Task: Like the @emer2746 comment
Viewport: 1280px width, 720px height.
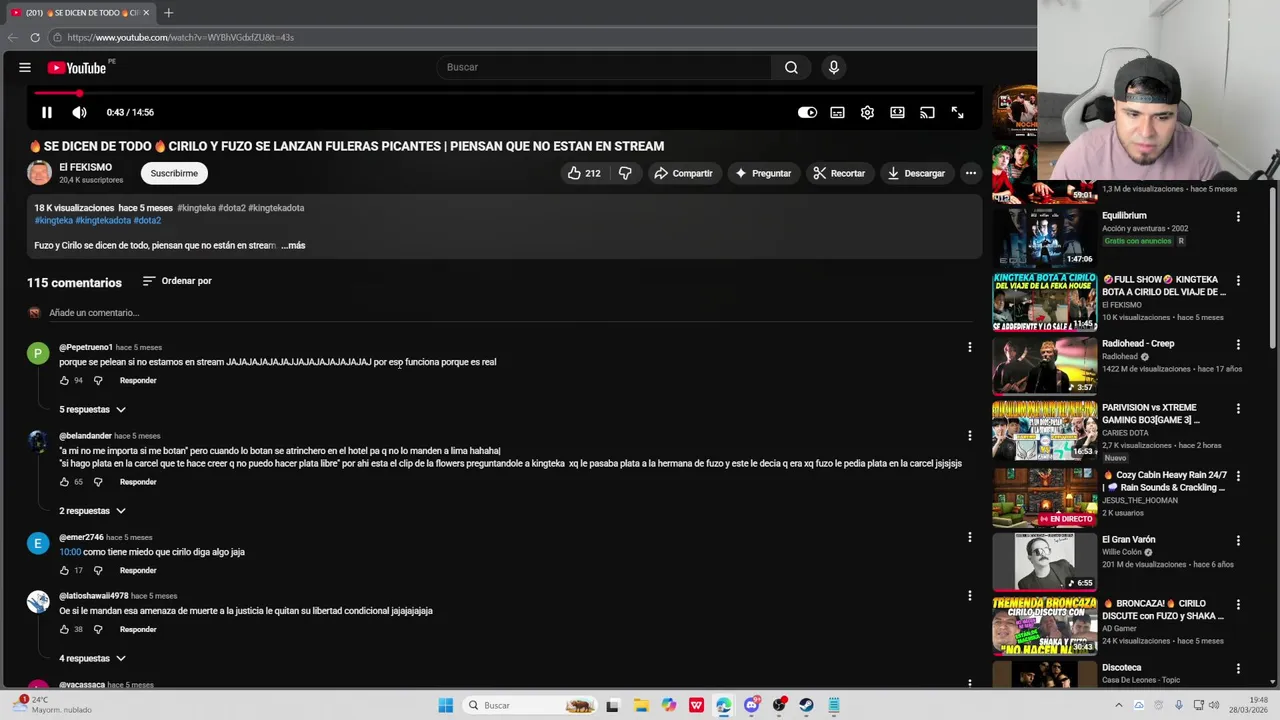Action: (64, 570)
